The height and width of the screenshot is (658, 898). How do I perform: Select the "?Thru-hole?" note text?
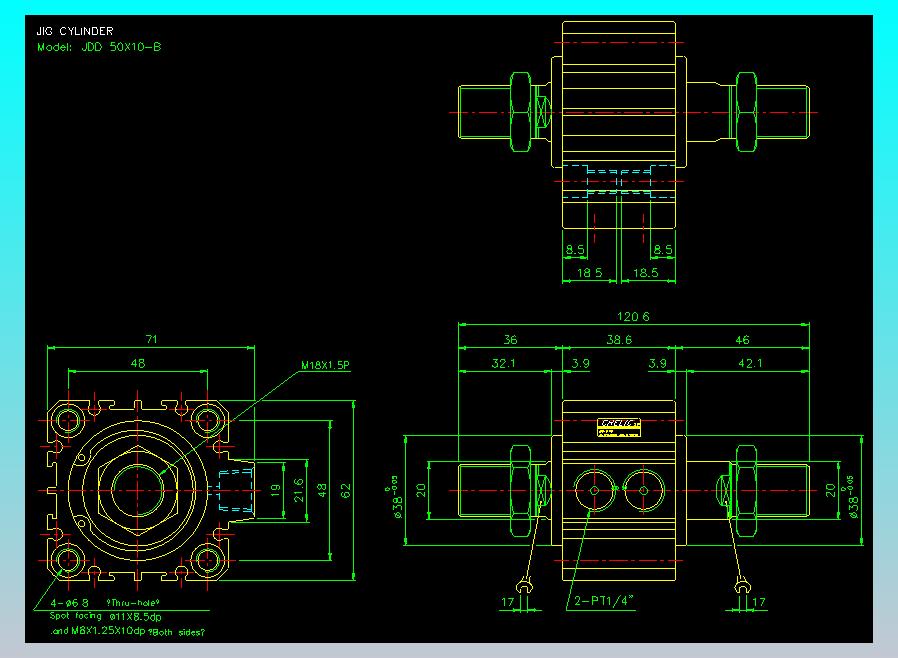click(132, 602)
